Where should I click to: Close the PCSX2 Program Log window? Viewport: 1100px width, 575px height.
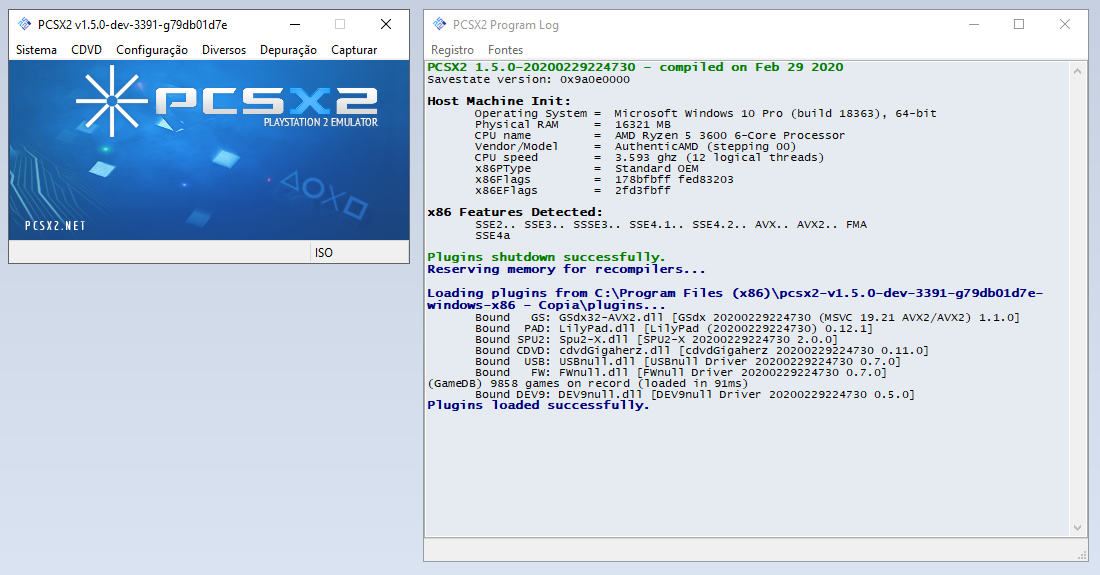1065,25
